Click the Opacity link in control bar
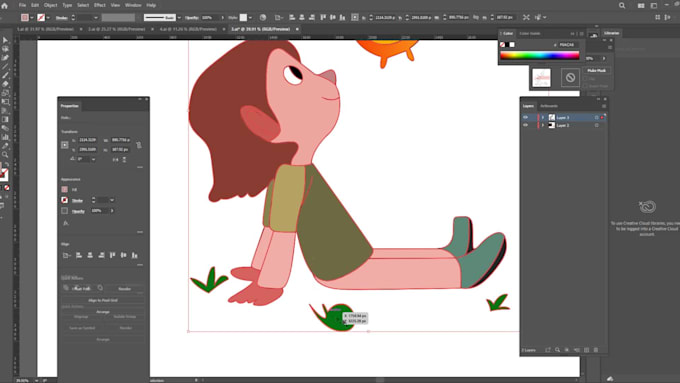 pyautogui.click(x=192, y=18)
